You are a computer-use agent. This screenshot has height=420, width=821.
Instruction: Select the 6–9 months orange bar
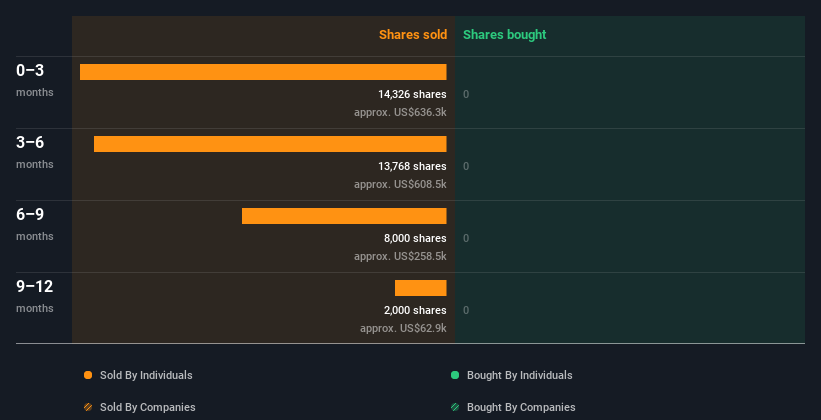tap(344, 216)
